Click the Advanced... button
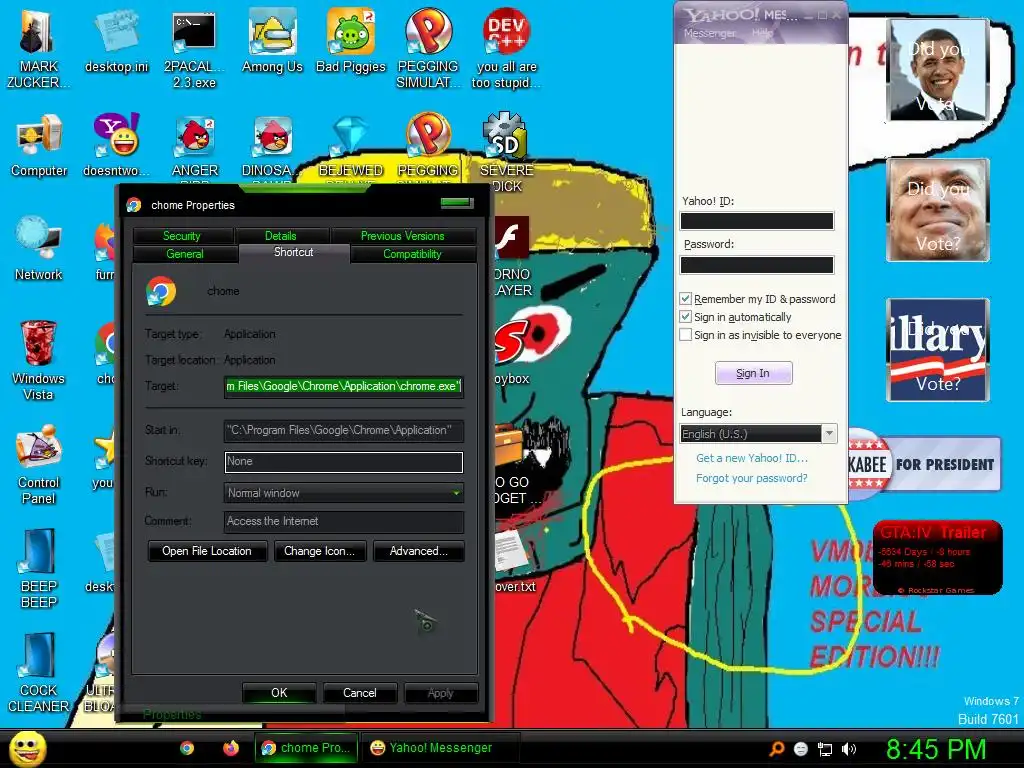This screenshot has height=768, width=1024. tap(419, 551)
